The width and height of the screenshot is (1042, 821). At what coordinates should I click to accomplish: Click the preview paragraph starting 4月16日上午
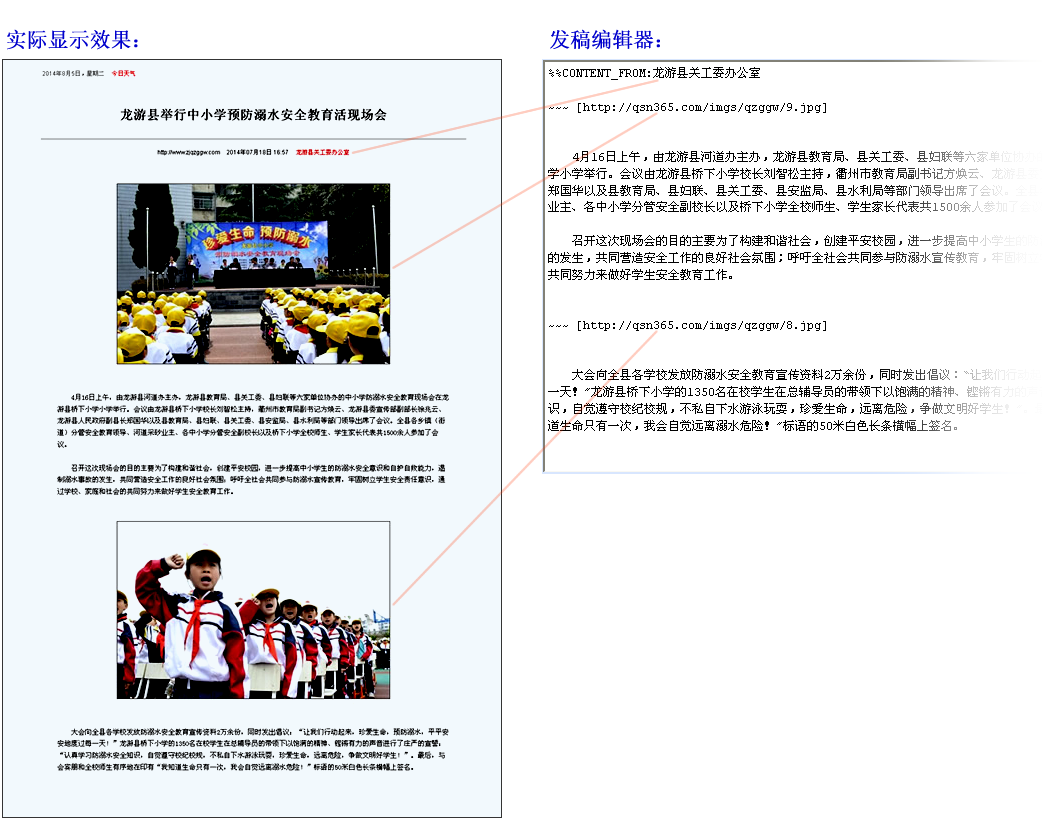coord(252,420)
